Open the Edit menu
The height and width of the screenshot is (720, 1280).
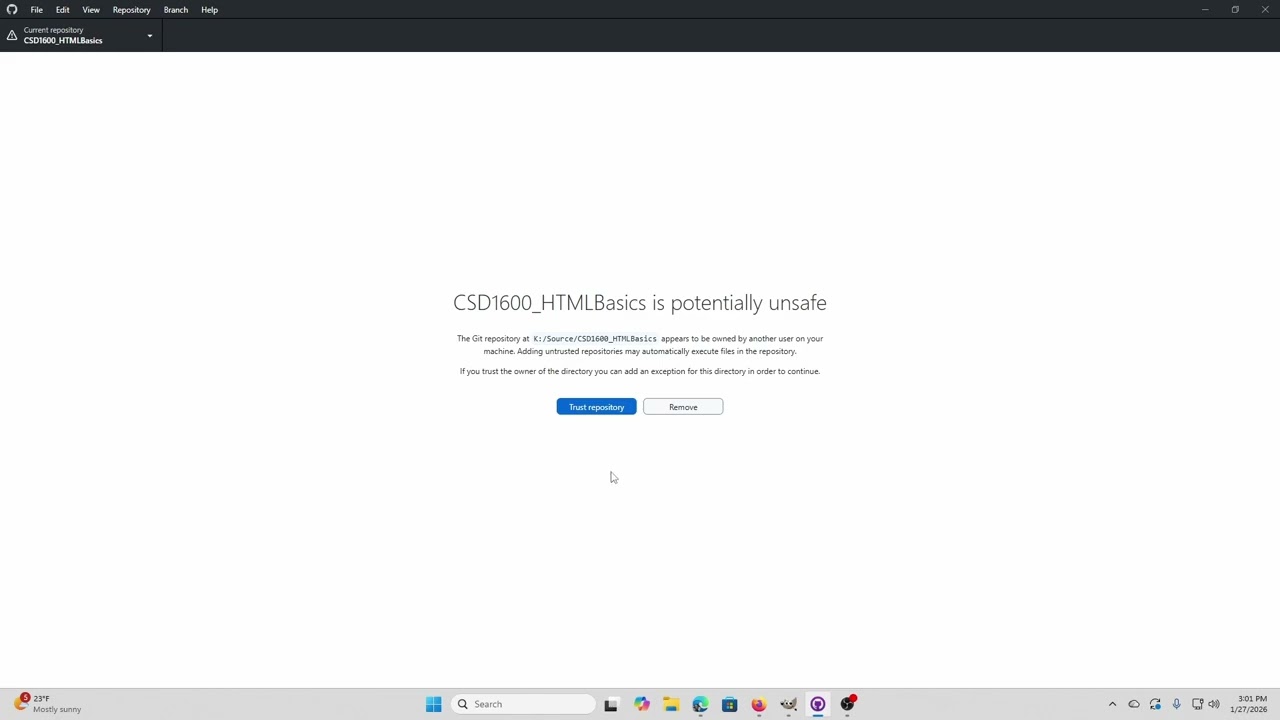pos(62,10)
